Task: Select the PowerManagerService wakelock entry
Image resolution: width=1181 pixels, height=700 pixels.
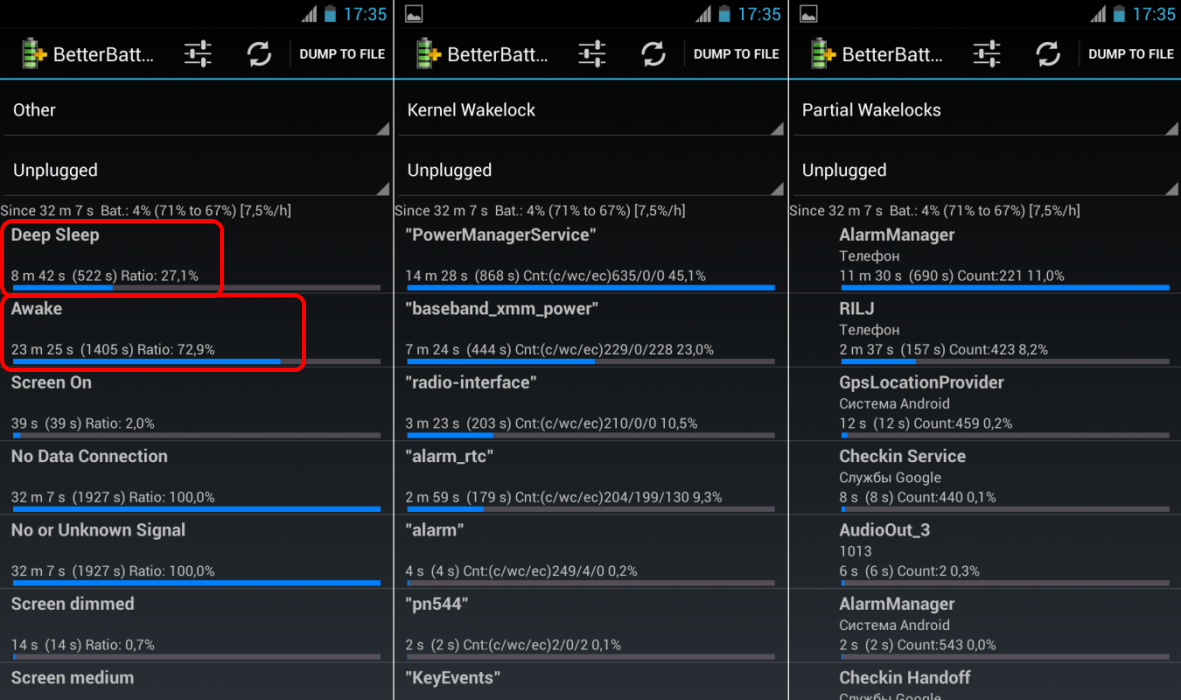Action: pos(590,255)
